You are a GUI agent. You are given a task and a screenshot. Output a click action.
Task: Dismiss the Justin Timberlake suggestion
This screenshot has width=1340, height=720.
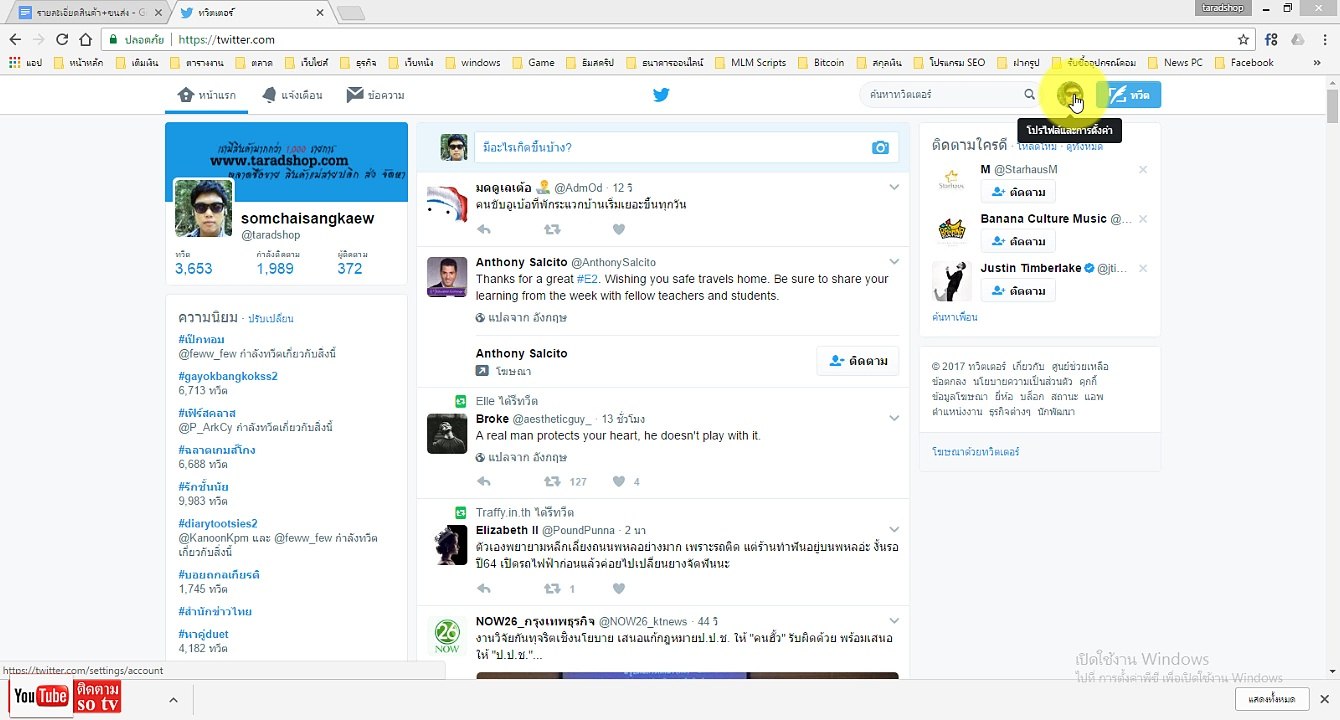1143,268
